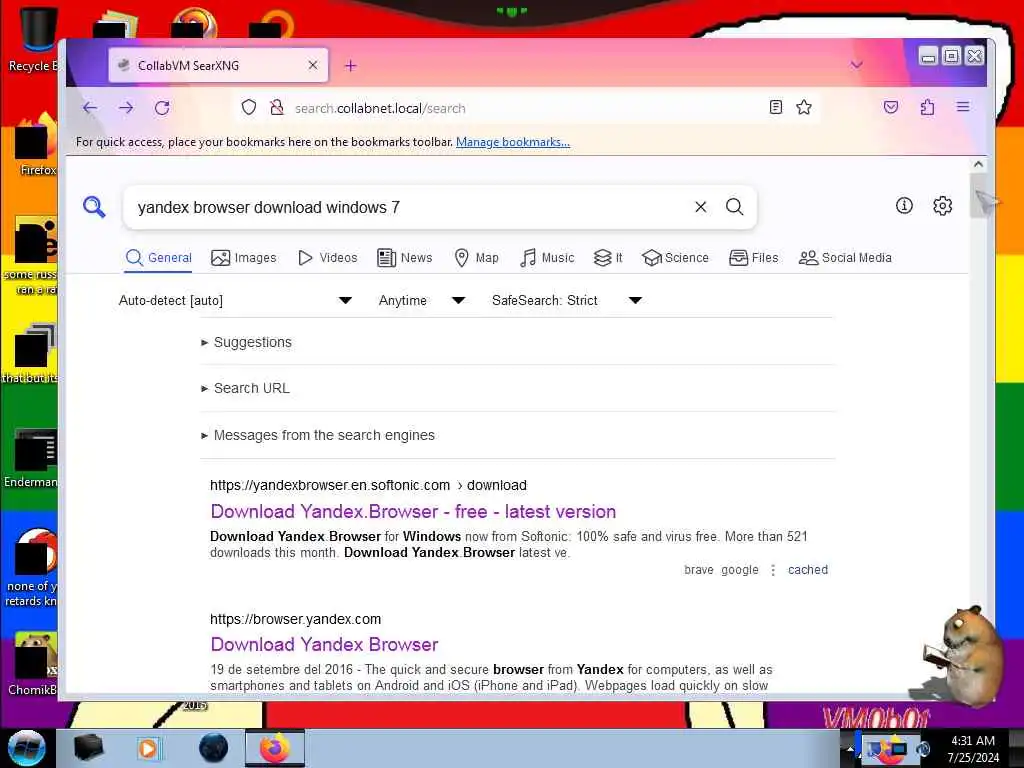Image resolution: width=1024 pixels, height=768 pixels.
Task: Open the list all tabs chevron
Action: click(x=856, y=65)
